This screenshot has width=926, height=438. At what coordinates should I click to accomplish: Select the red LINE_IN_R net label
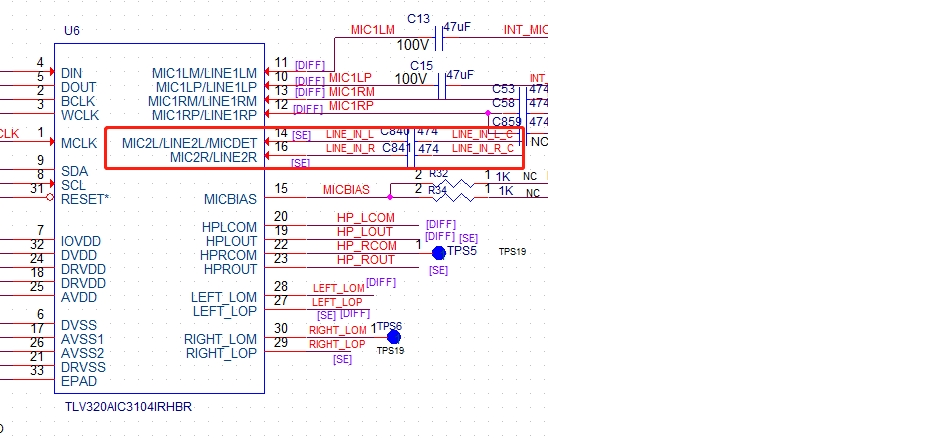pos(350,148)
